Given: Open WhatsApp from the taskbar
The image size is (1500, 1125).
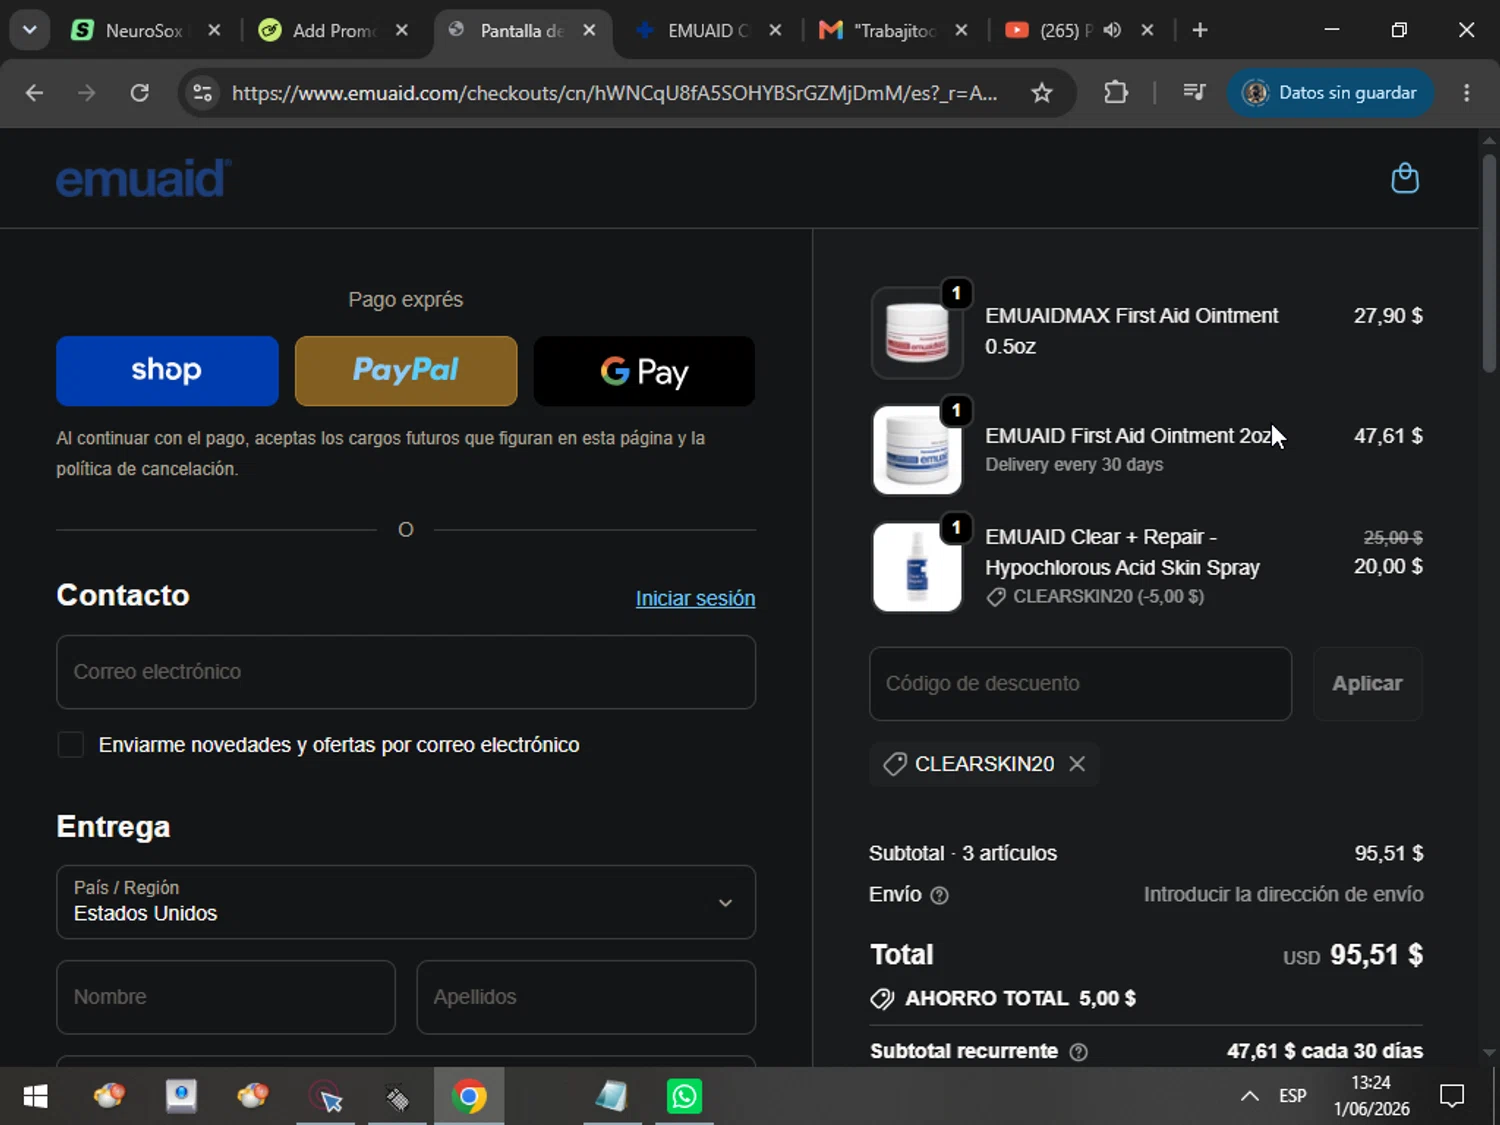Looking at the screenshot, I should (685, 1097).
